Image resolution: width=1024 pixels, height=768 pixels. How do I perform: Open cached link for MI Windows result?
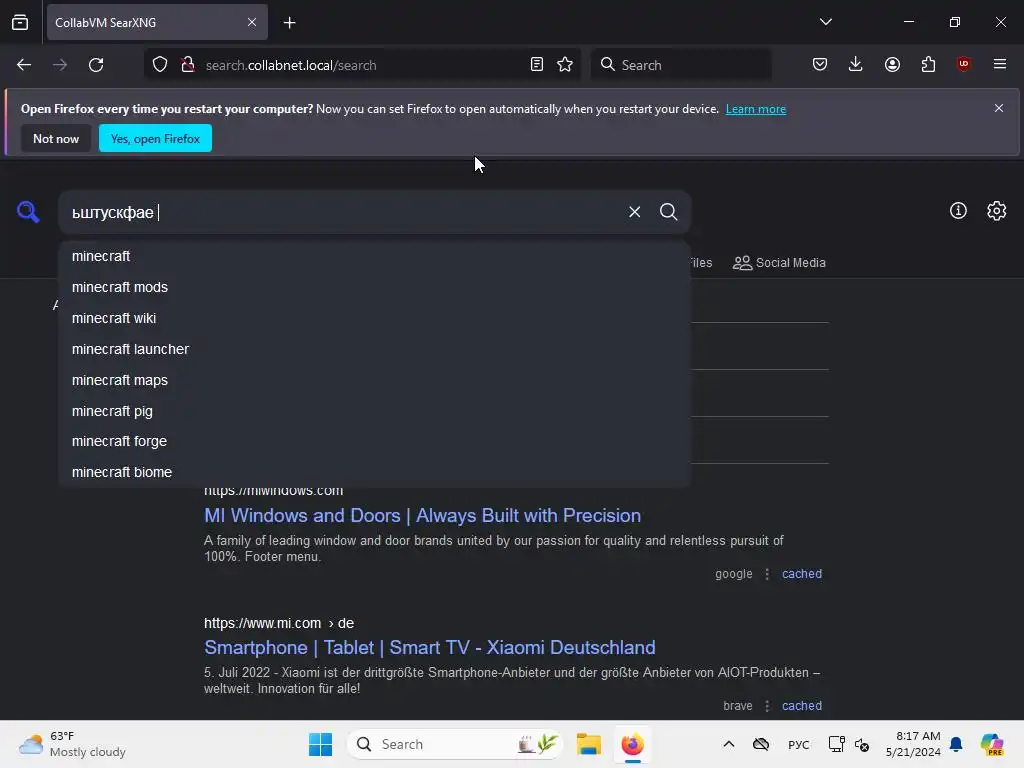(802, 573)
